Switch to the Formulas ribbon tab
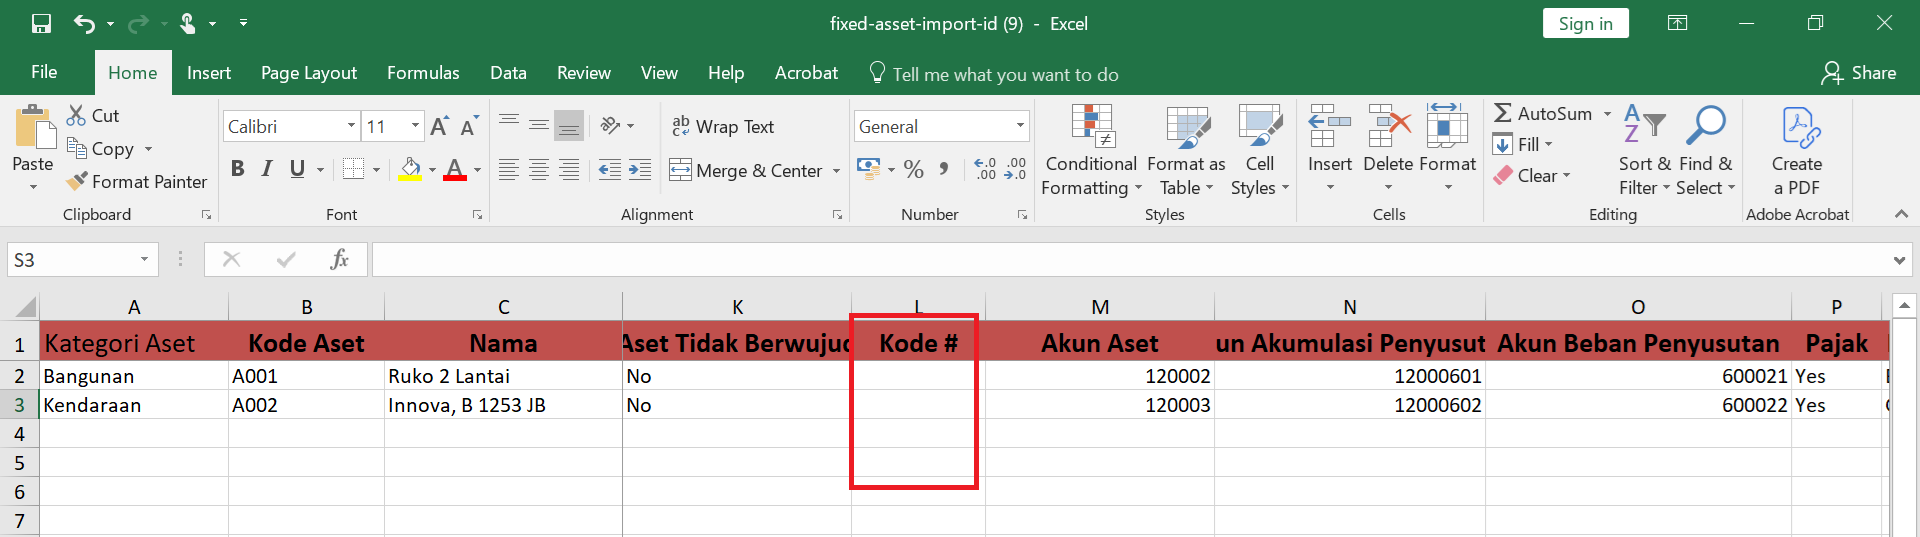1920x537 pixels. (423, 73)
